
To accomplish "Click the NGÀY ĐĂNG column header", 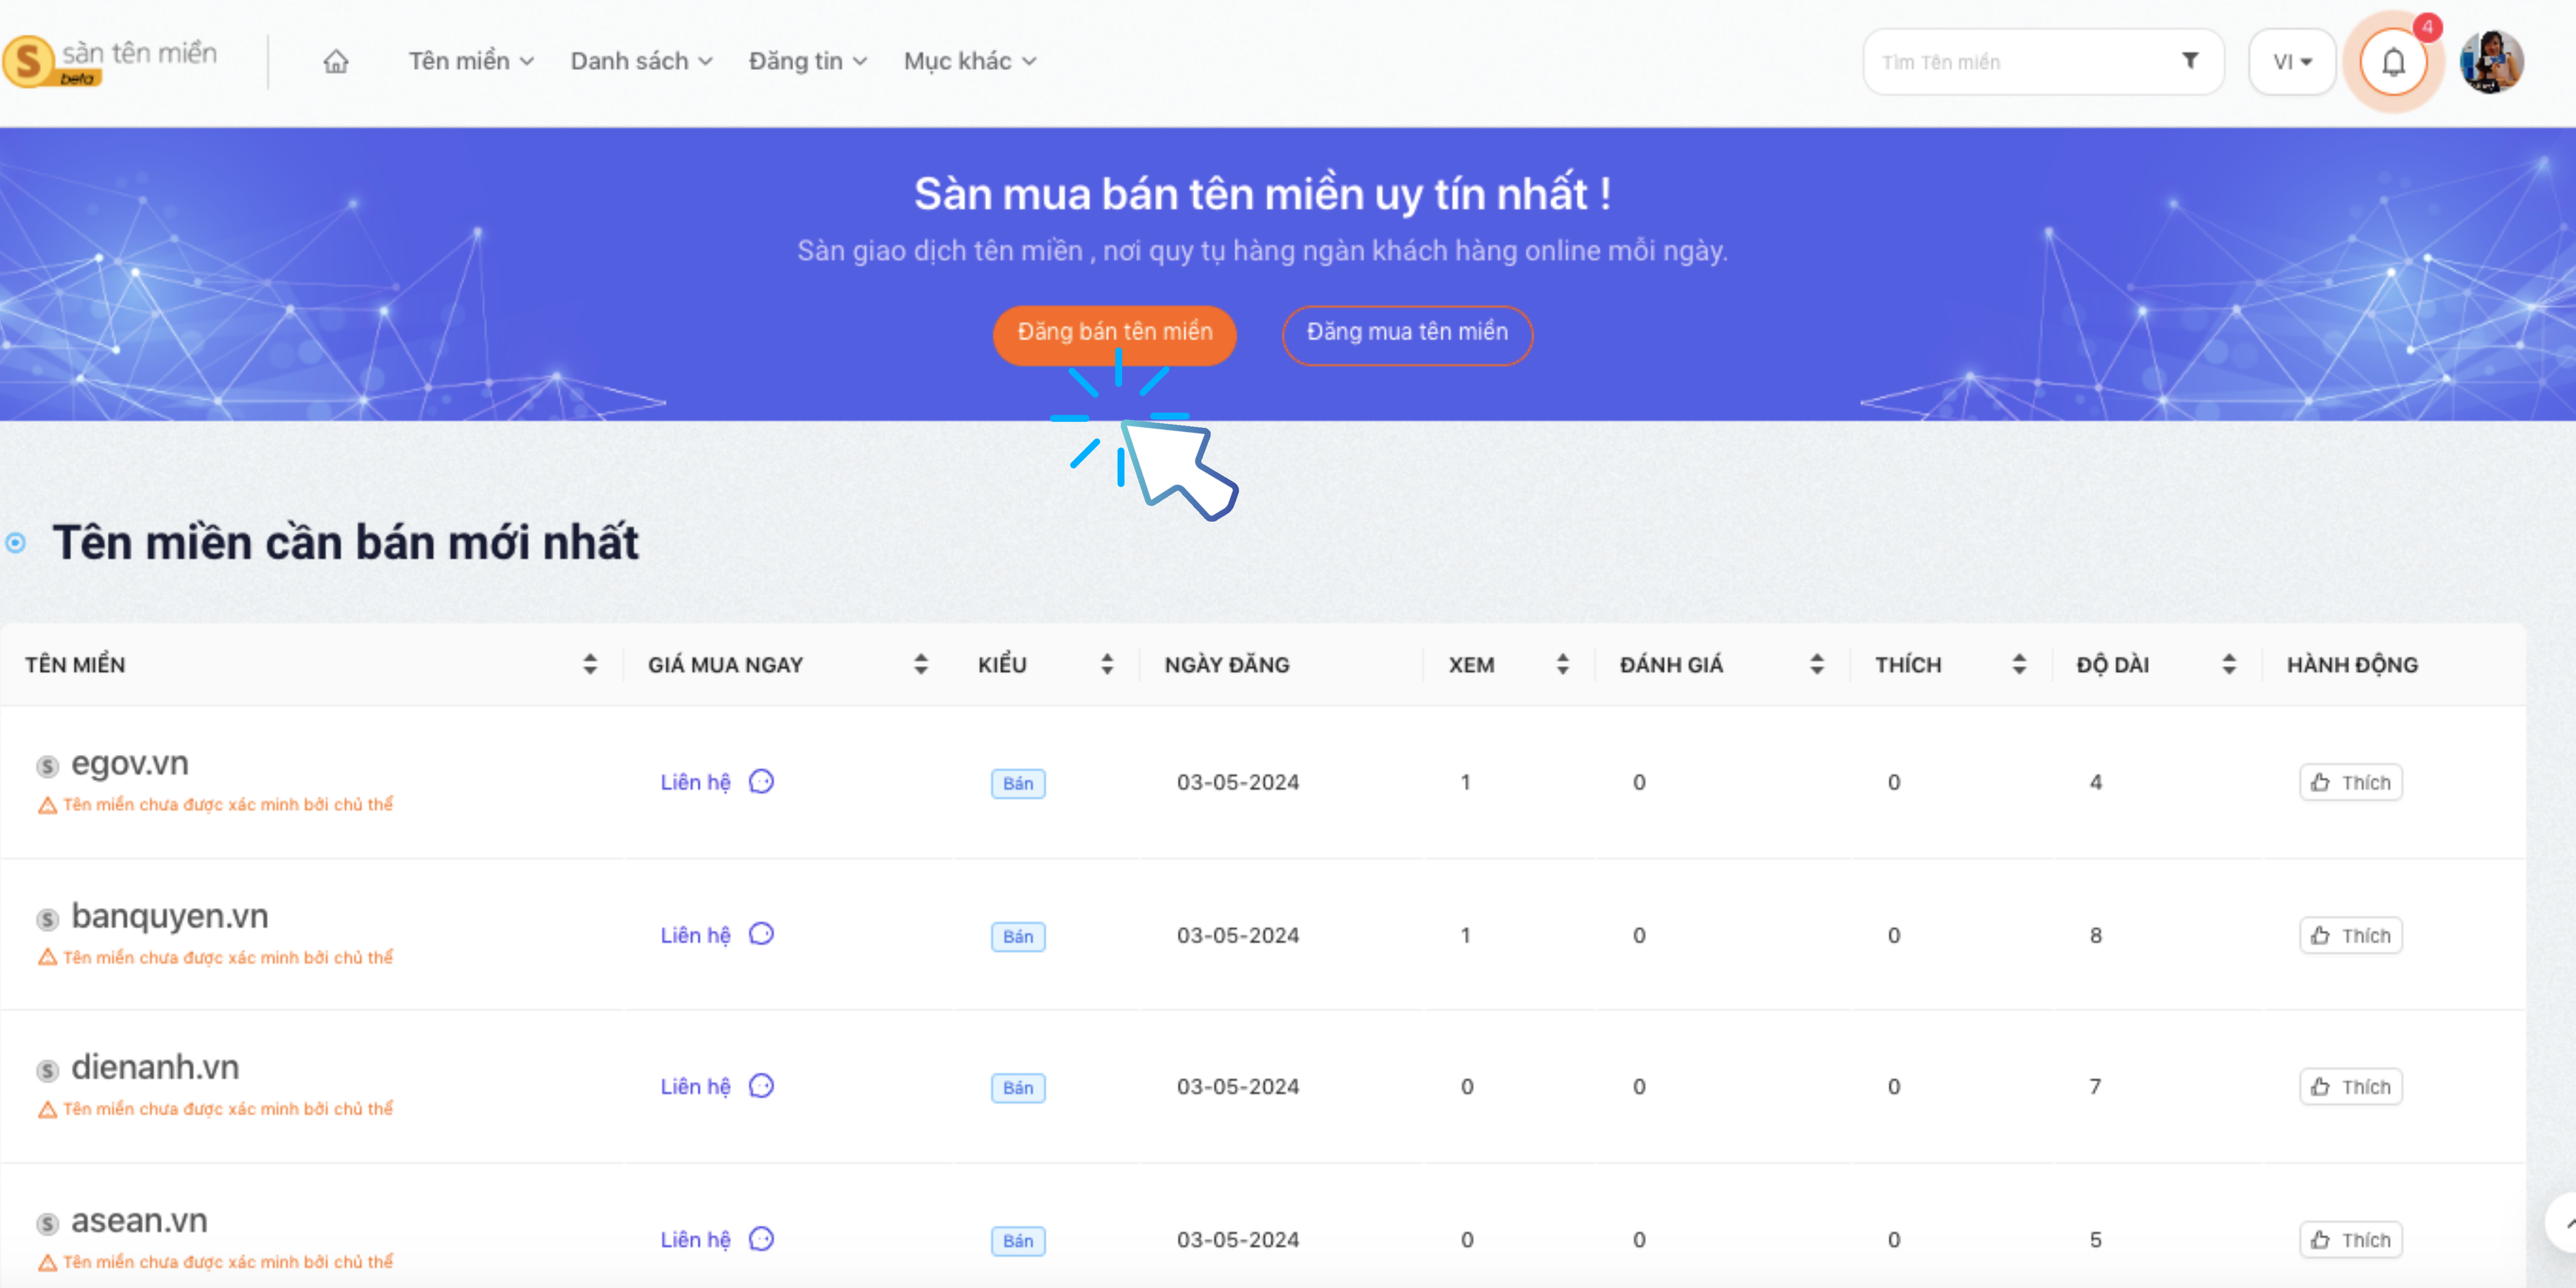I will (1227, 664).
